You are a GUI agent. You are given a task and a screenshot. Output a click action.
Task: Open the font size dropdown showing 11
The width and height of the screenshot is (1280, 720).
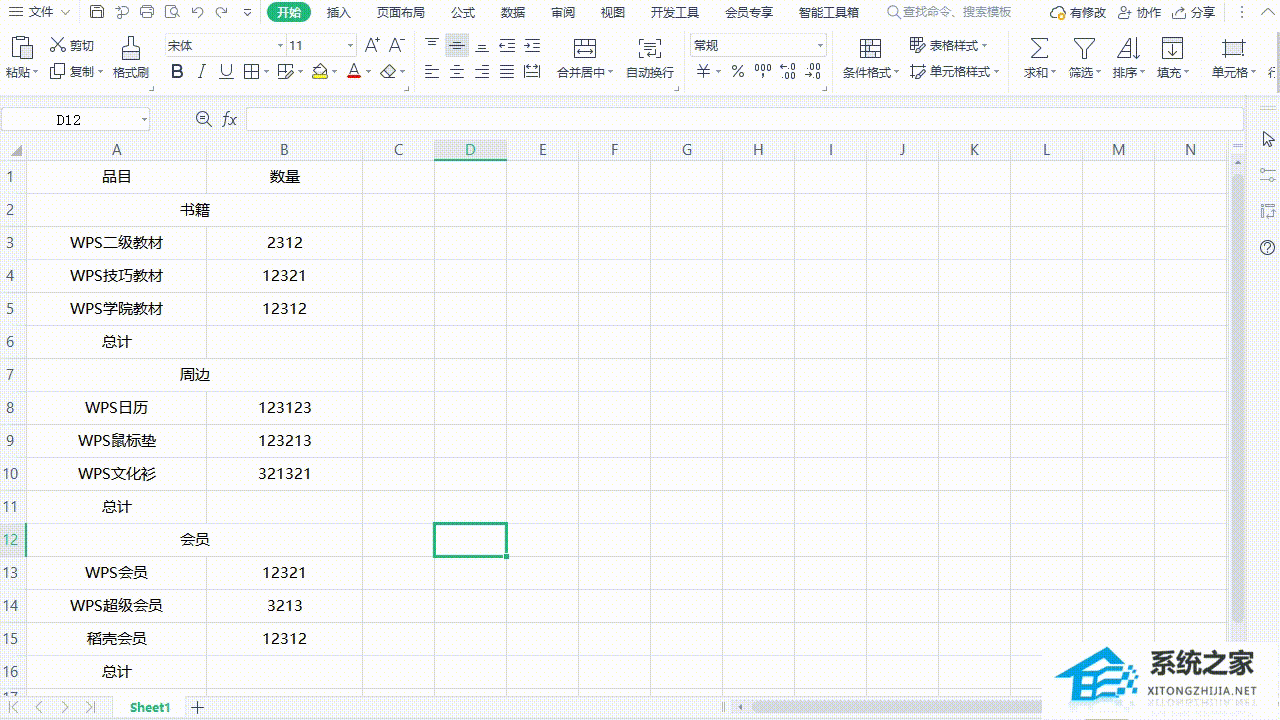350,46
